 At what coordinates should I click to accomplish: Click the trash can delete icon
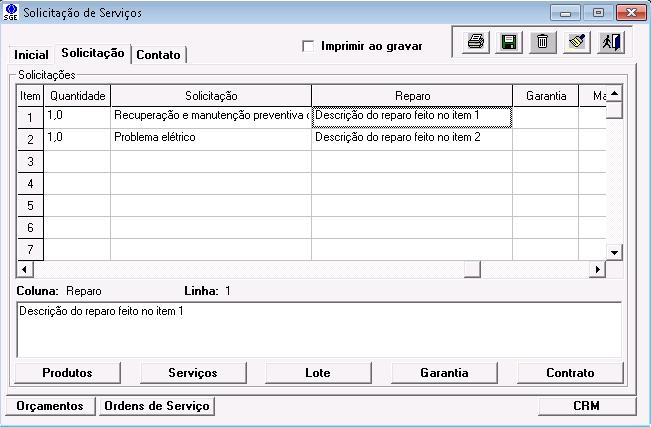click(541, 42)
